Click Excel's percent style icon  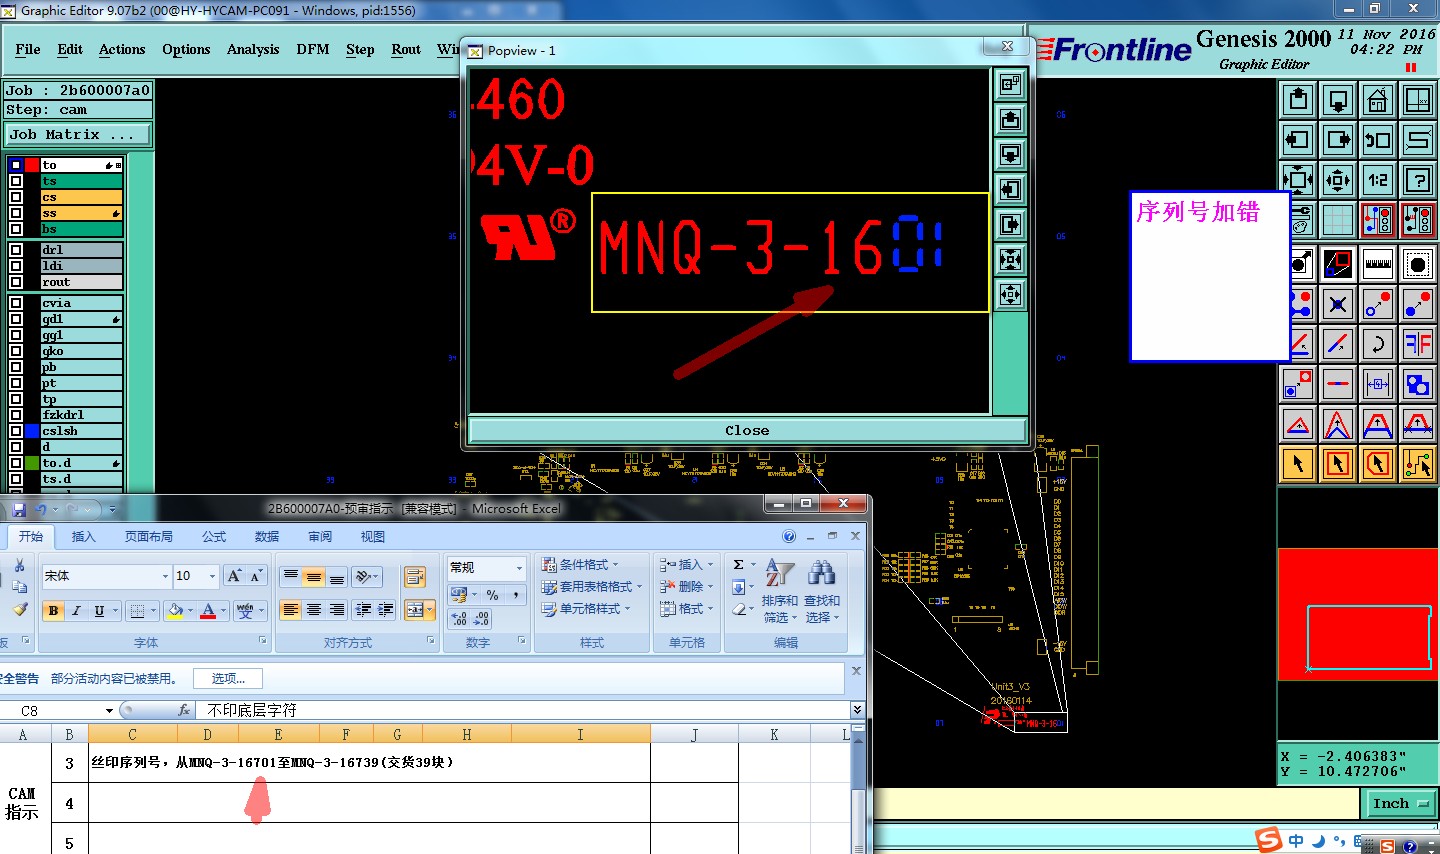pyautogui.click(x=492, y=595)
